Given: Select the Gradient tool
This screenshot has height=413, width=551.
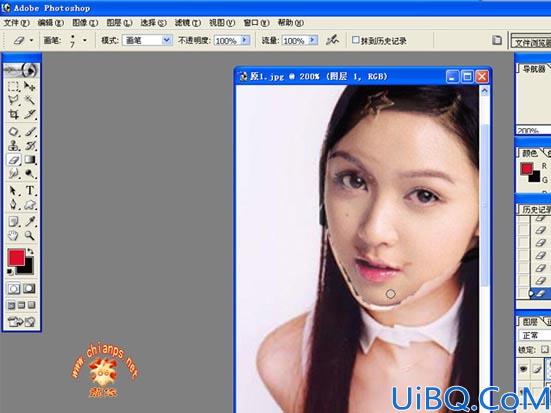Looking at the screenshot, I should point(30,160).
